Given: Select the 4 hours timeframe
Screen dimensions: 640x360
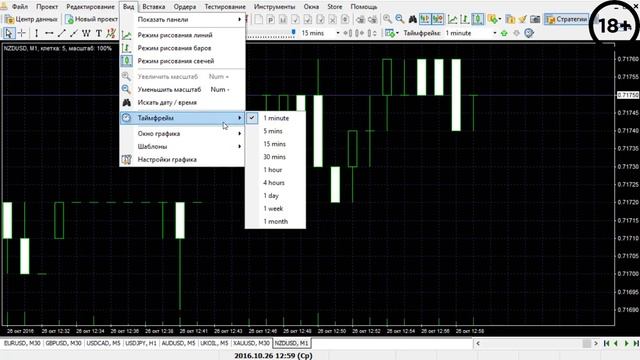Looking at the screenshot, I should 276,183.
